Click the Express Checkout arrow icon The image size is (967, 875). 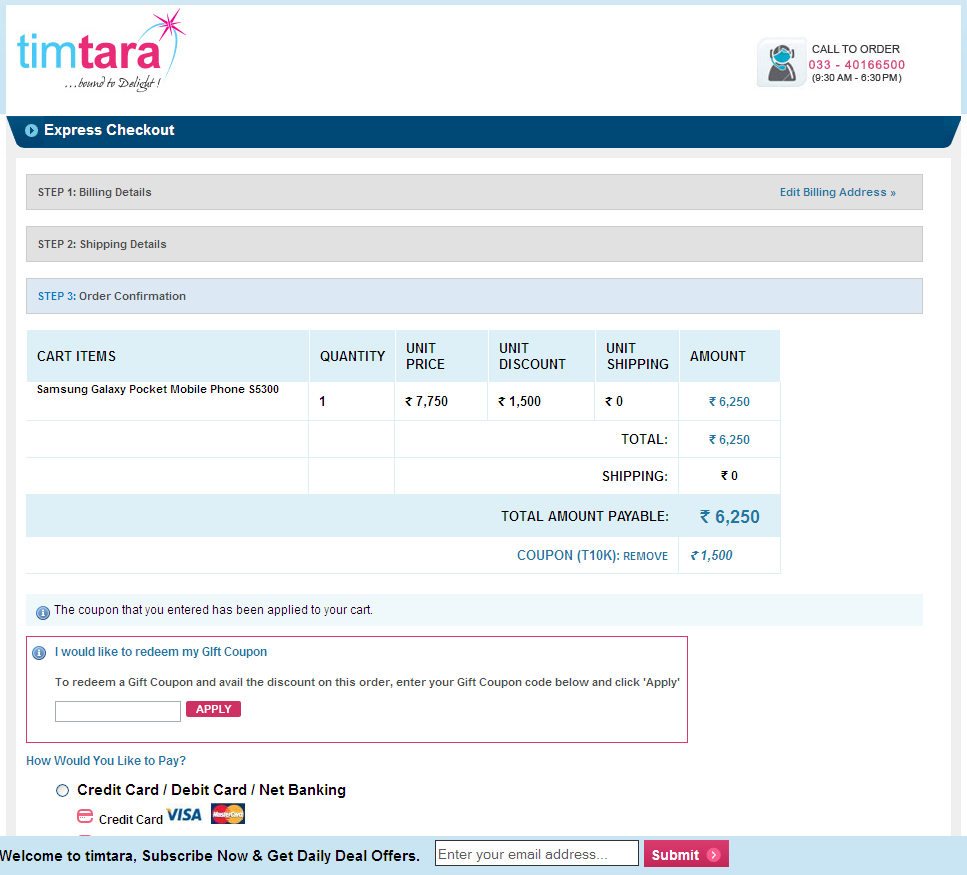(x=31, y=130)
